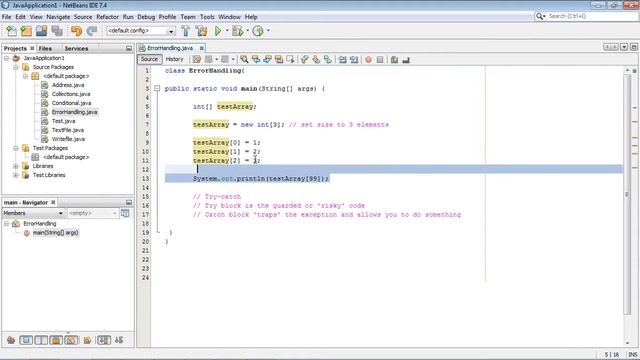Select the Source view button
Viewport: 640px width, 360px height.
point(149,59)
